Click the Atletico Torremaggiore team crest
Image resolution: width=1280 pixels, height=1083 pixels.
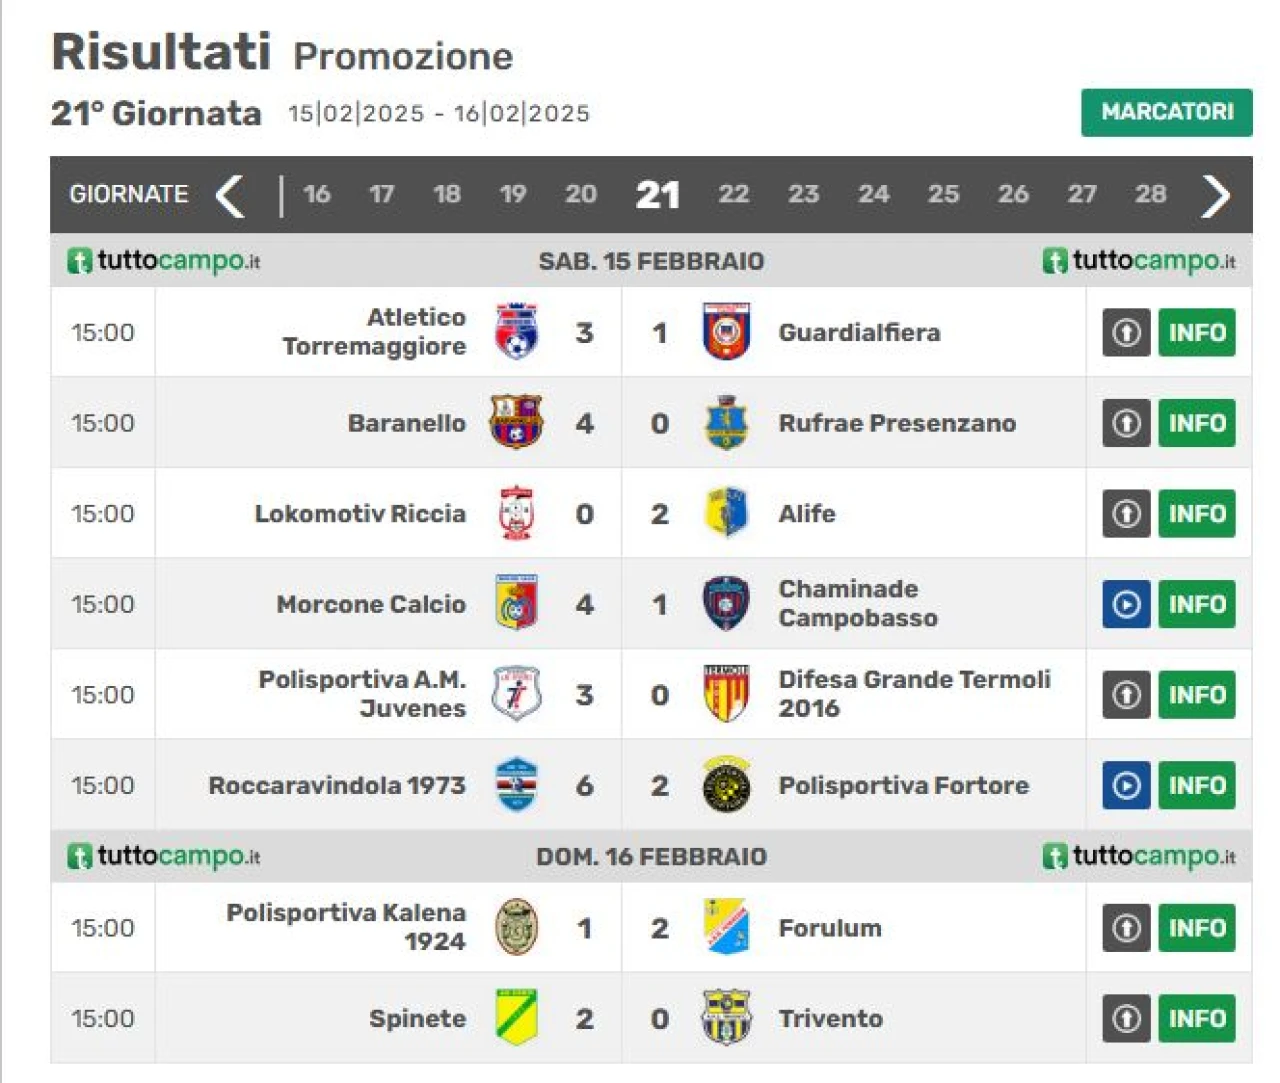click(x=516, y=332)
